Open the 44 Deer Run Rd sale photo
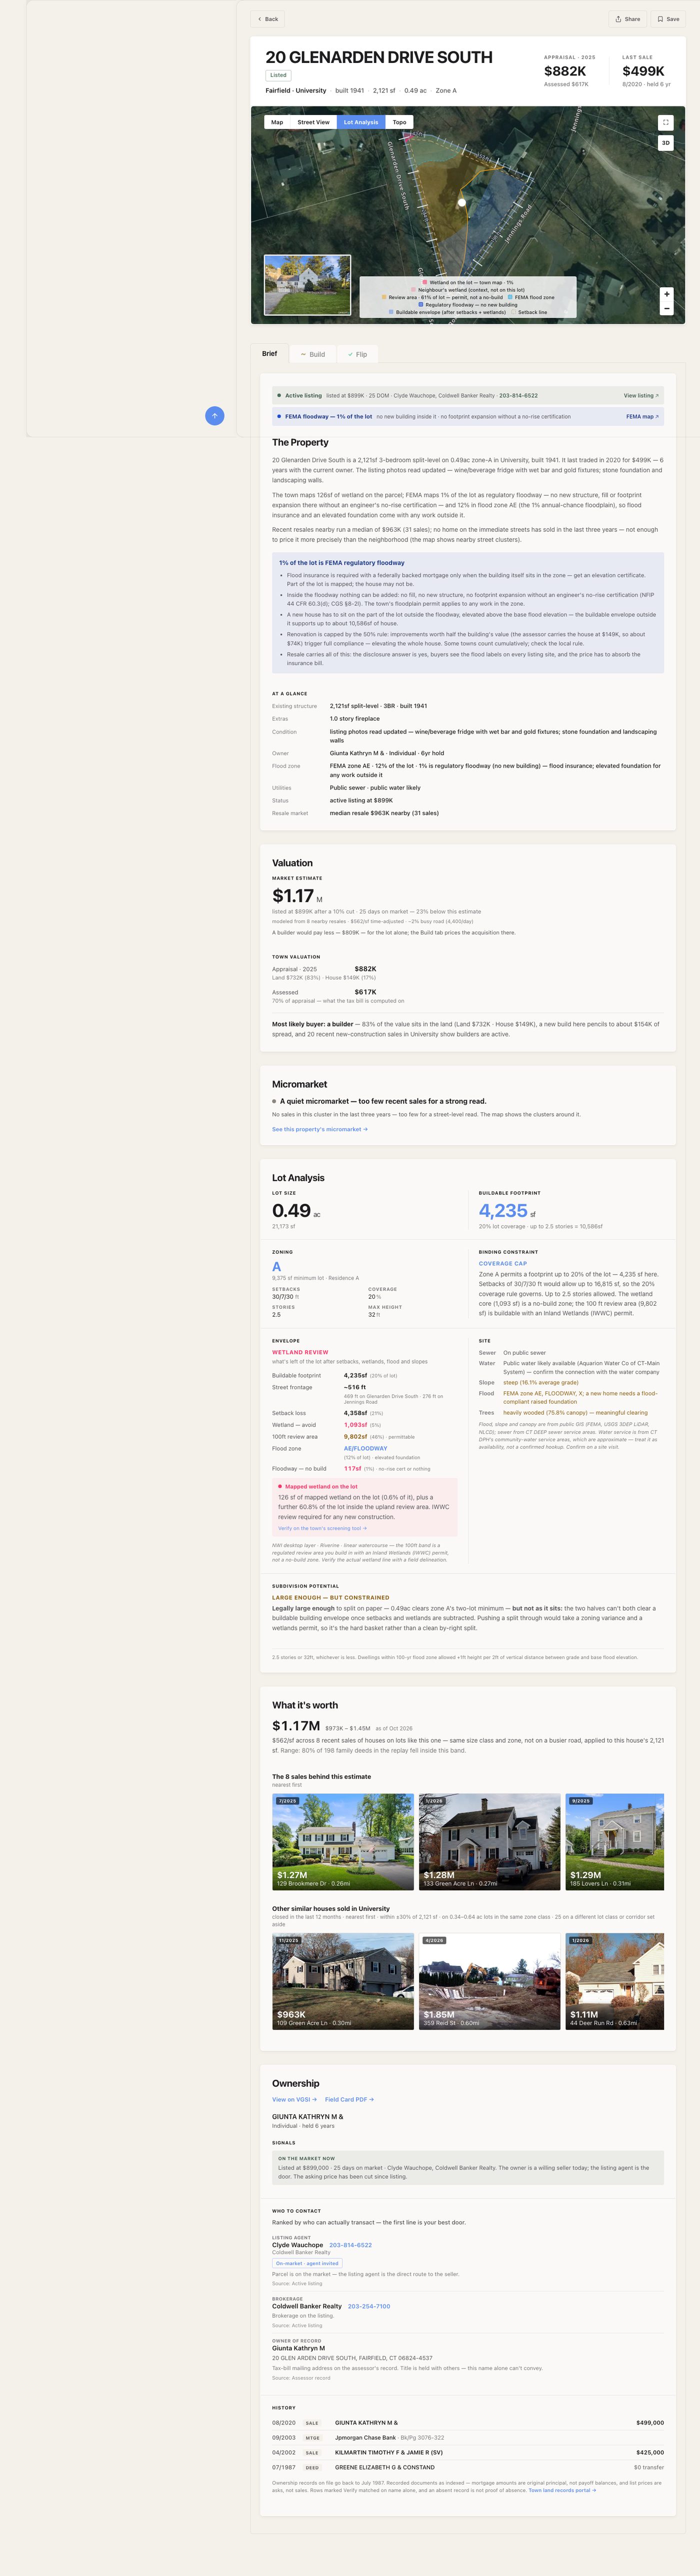The width and height of the screenshot is (700, 2576). [615, 1981]
